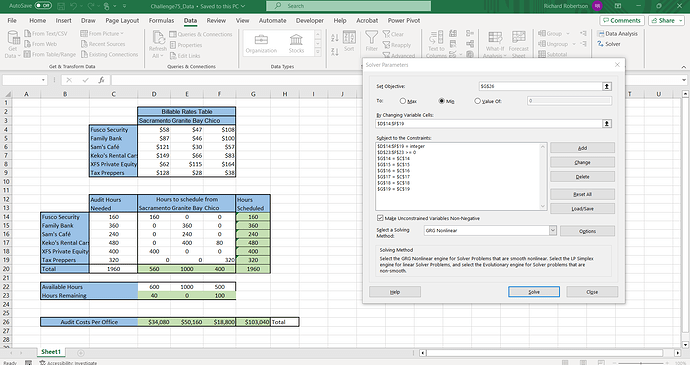This screenshot has width=690, height=365.
Task: Select the Organization data type
Action: (261, 43)
